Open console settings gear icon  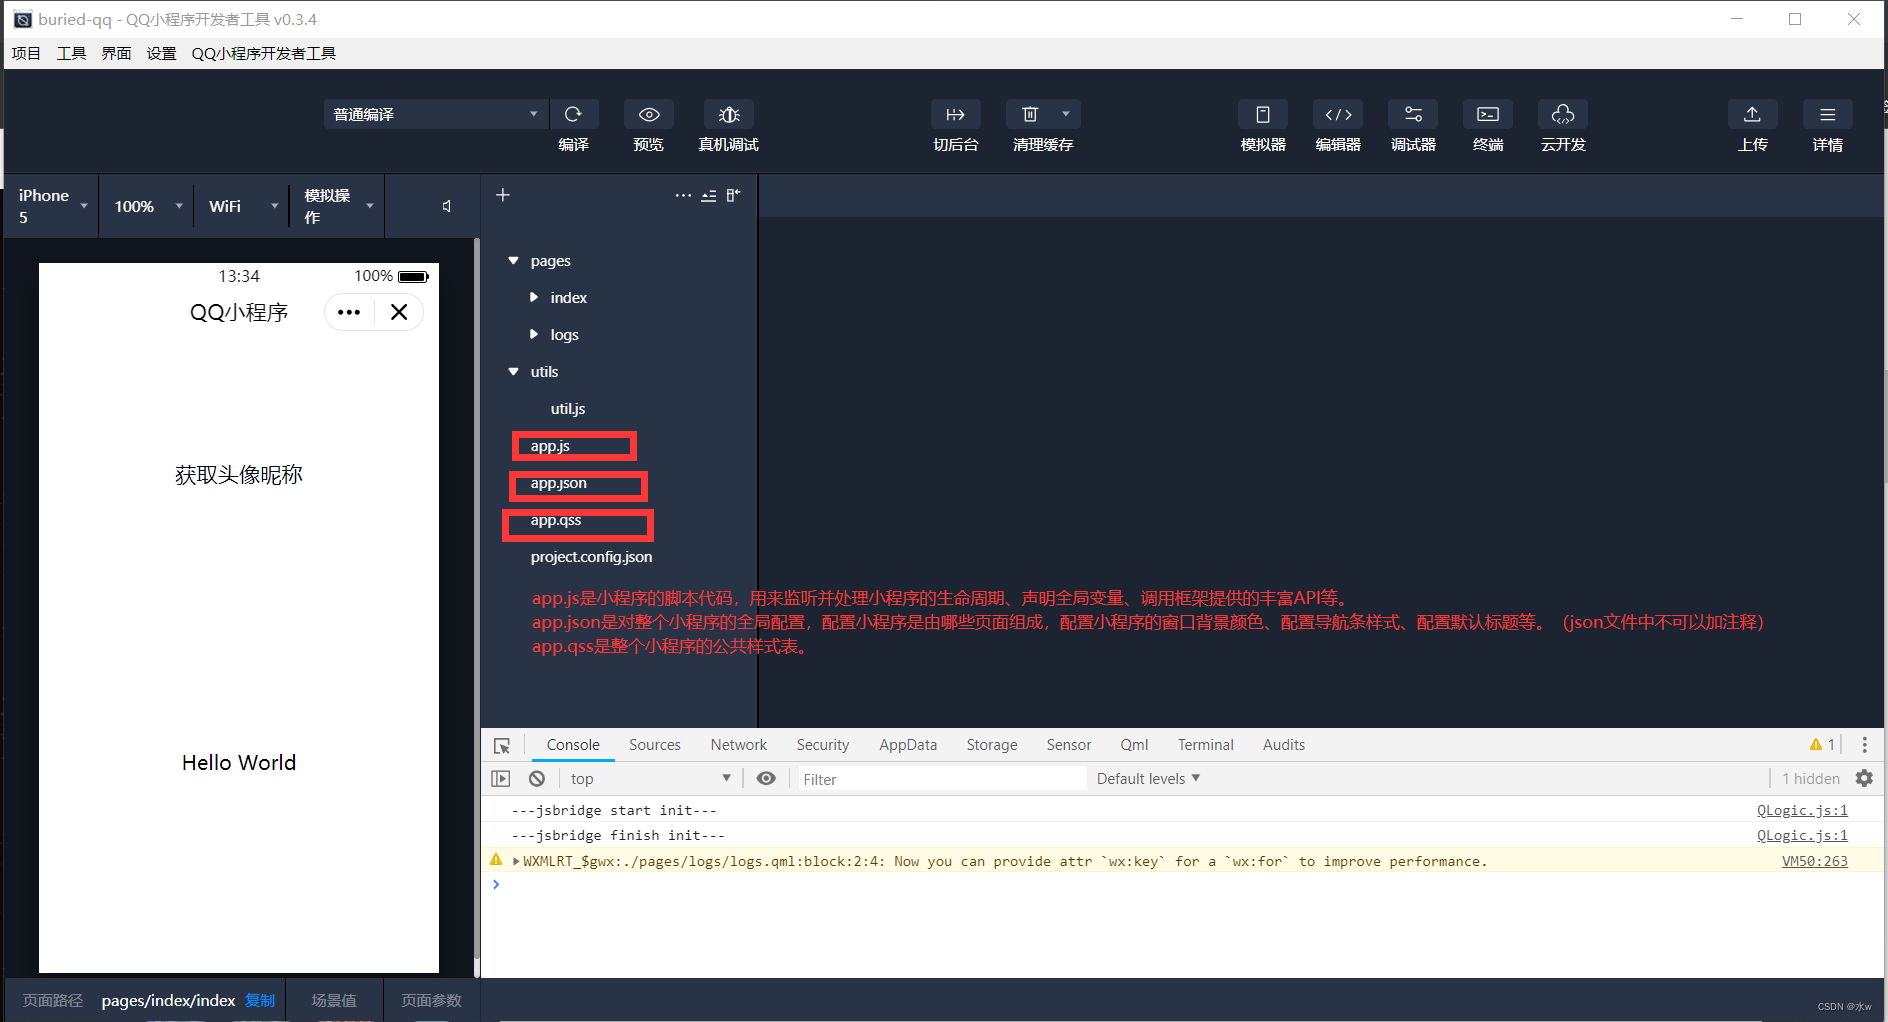pyautogui.click(x=1864, y=778)
